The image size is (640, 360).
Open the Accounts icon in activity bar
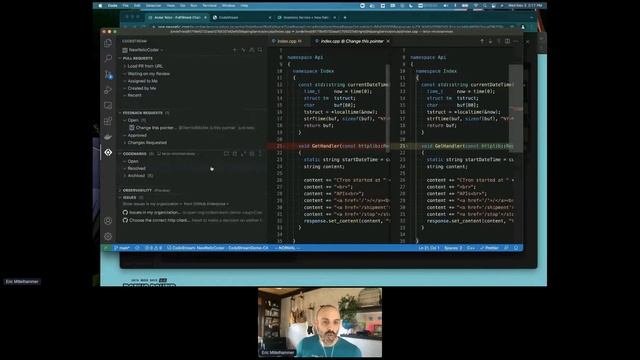108,221
